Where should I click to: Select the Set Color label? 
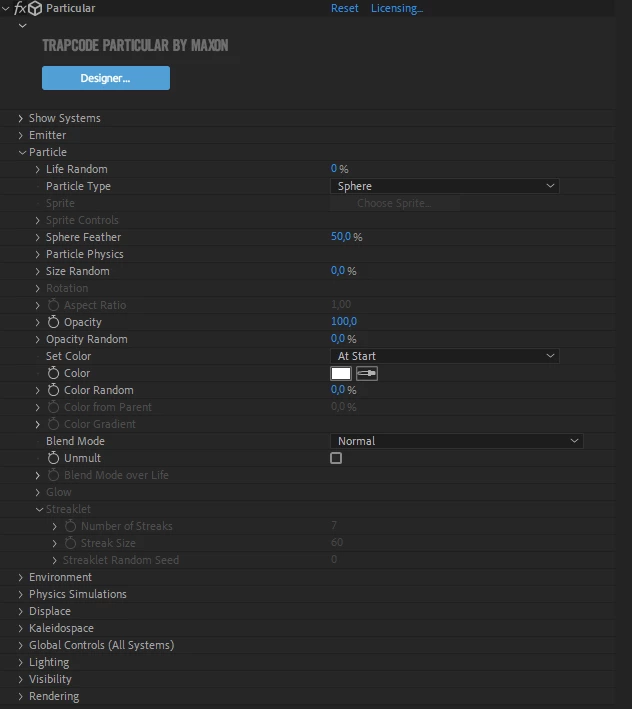[x=68, y=356]
